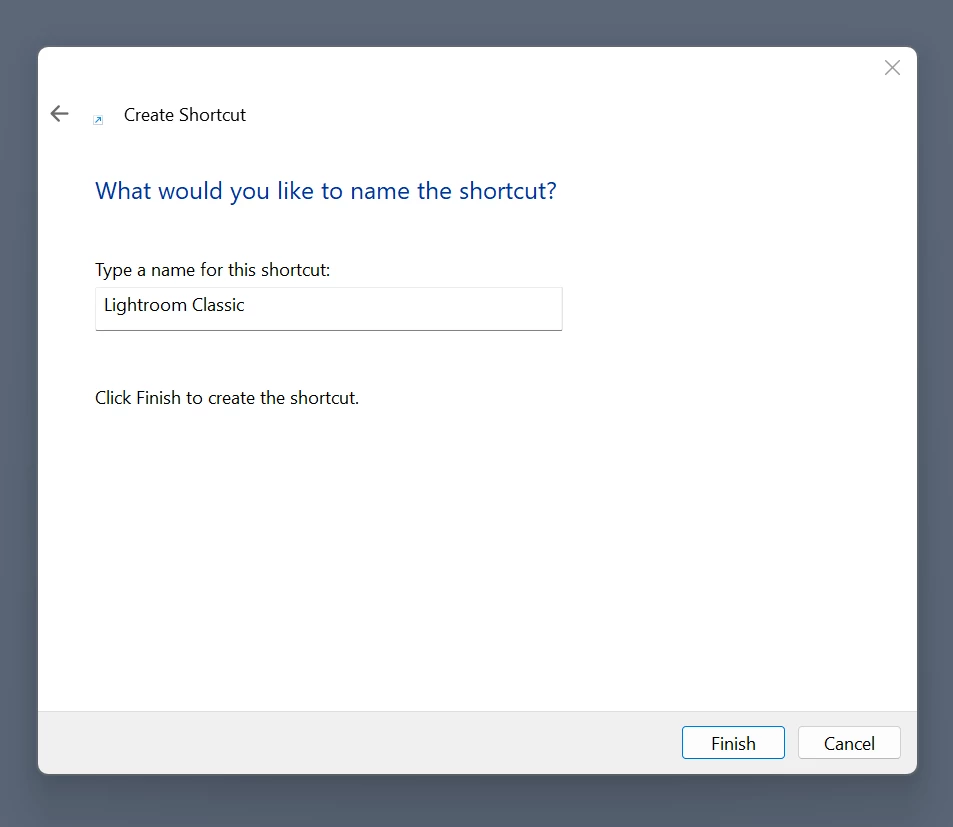The image size is (953, 827).
Task: Click the shortcut name input field
Action: pyautogui.click(x=329, y=309)
